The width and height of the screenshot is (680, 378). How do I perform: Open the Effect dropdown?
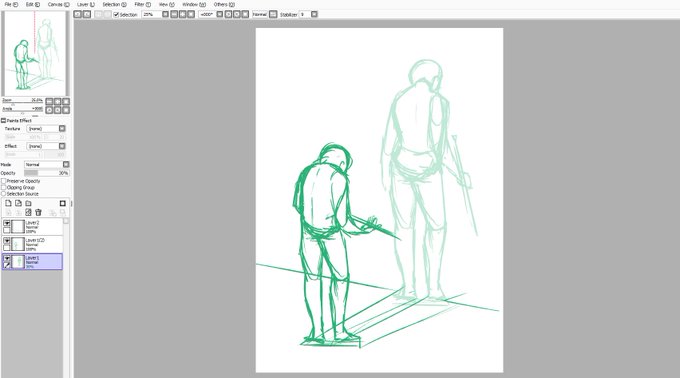[x=62, y=146]
